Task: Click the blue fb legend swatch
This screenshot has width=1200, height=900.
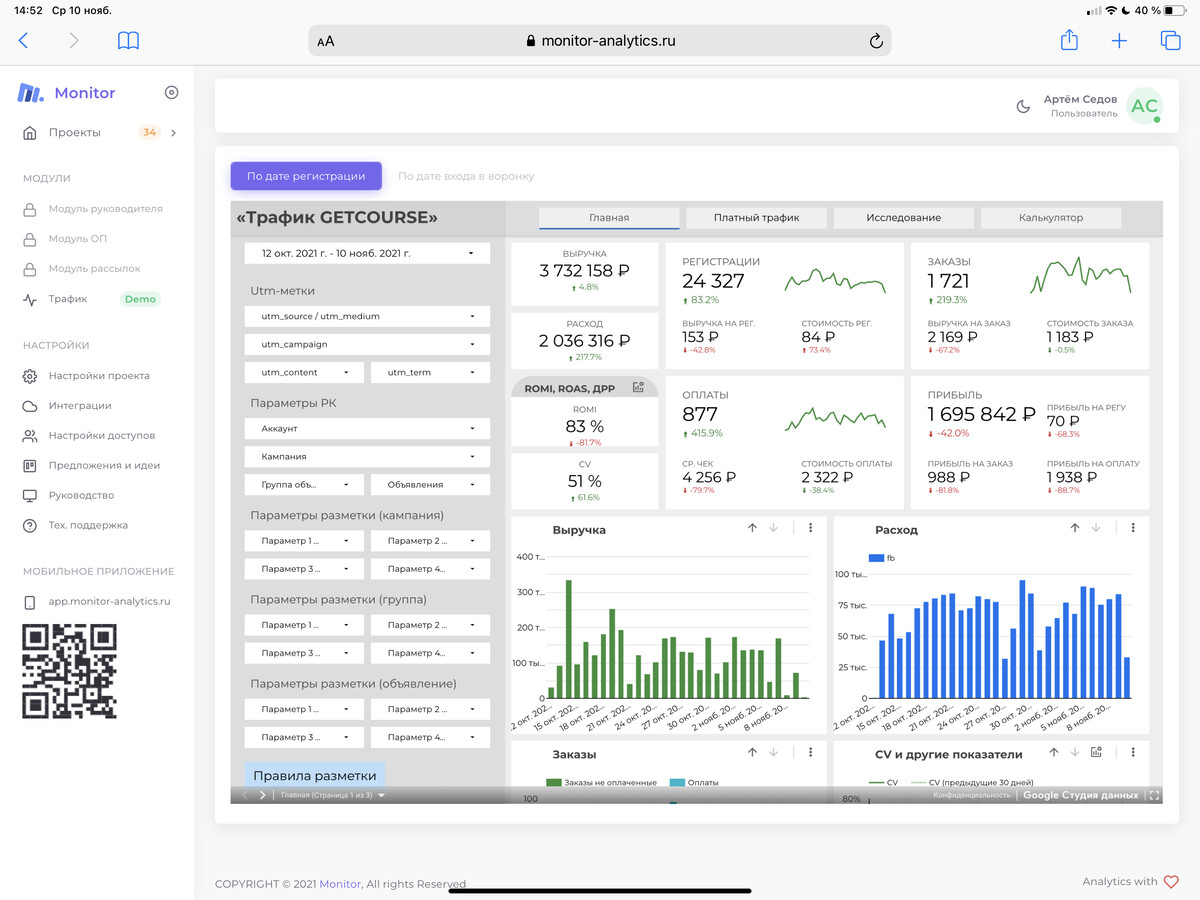Action: click(x=876, y=558)
